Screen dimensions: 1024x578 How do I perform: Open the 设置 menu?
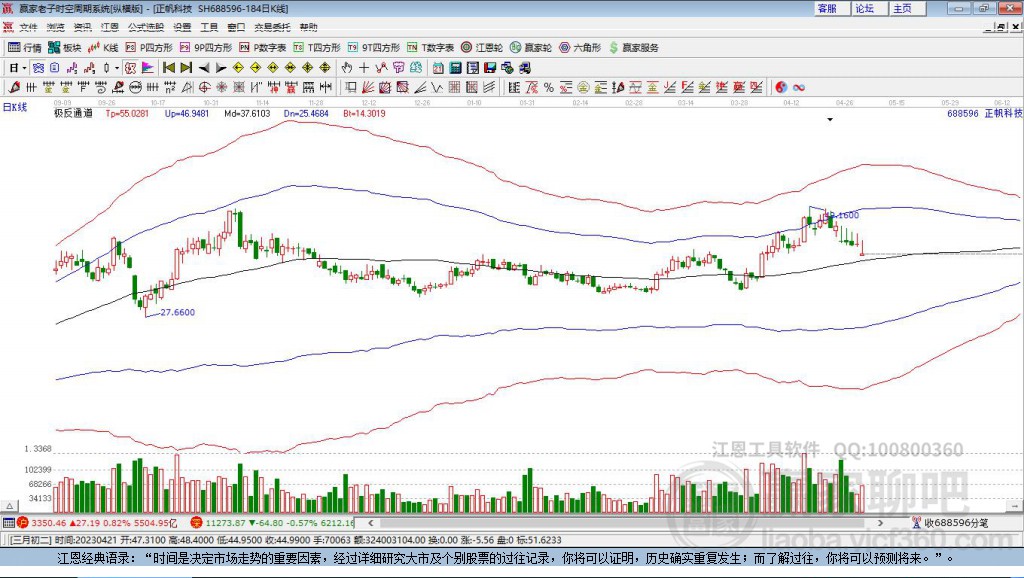pyautogui.click(x=182, y=27)
